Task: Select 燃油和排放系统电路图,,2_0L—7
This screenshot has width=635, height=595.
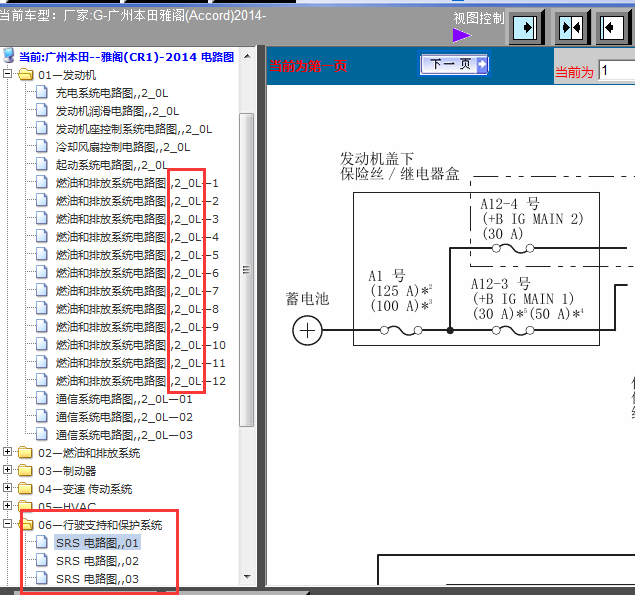Action: [137, 291]
